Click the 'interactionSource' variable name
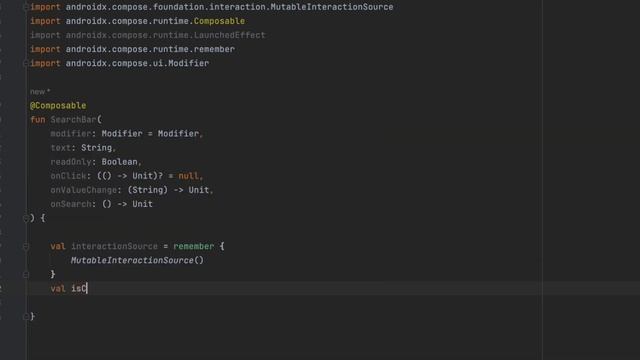Image resolution: width=640 pixels, height=360 pixels. click(x=114, y=247)
